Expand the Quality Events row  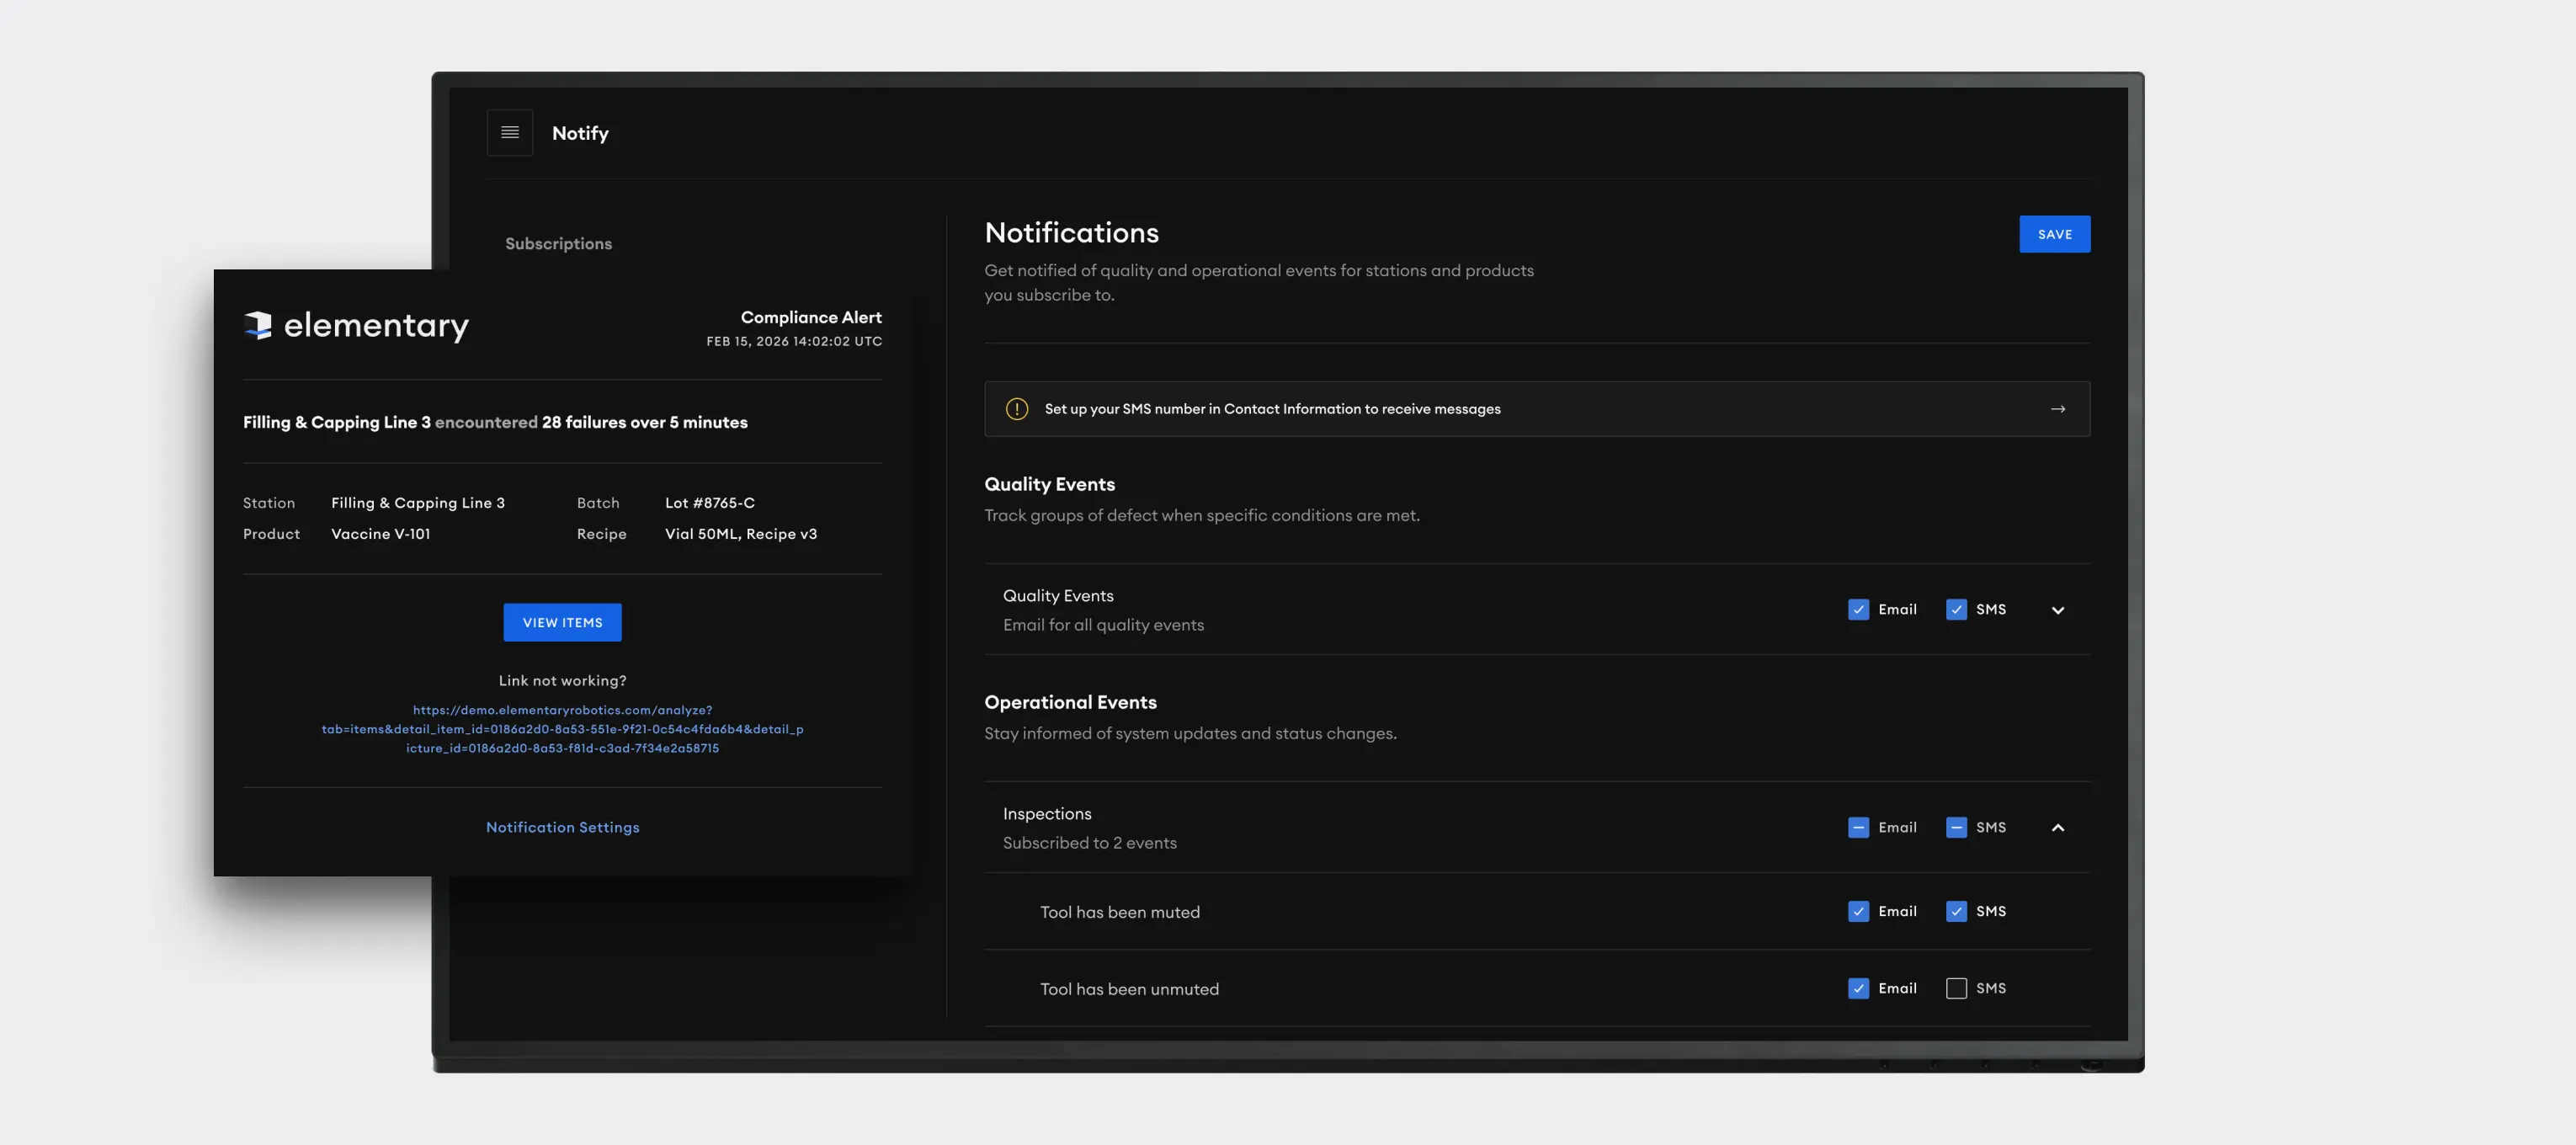tap(2058, 609)
